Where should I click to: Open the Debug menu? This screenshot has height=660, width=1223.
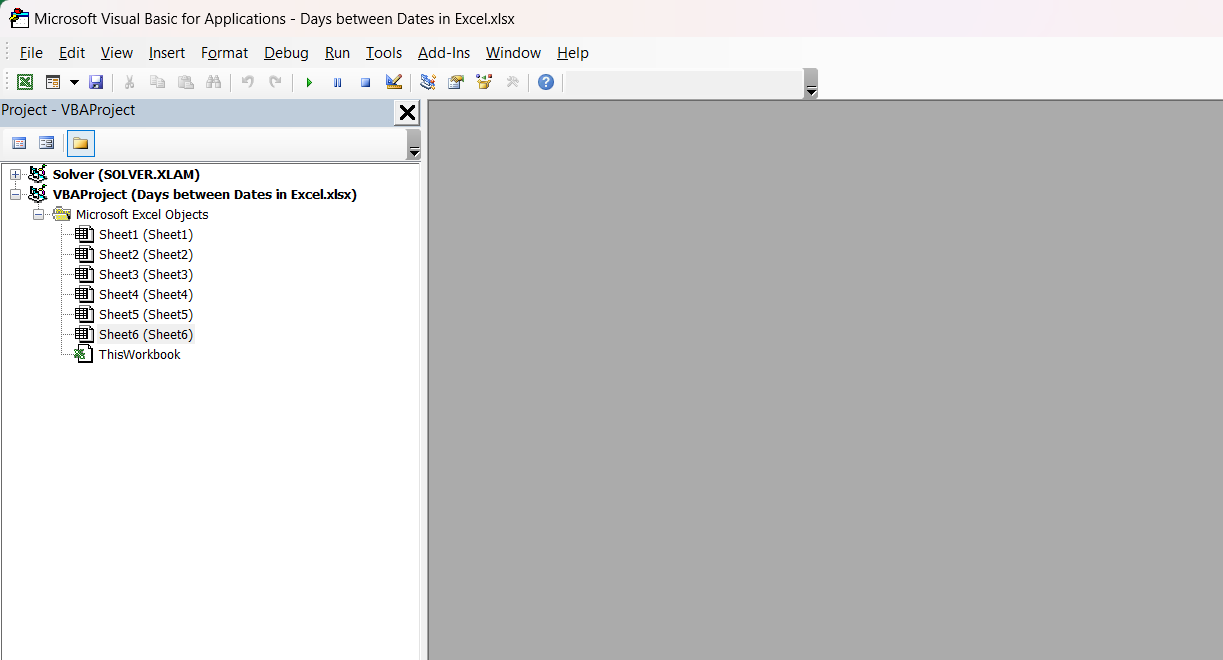(x=286, y=53)
